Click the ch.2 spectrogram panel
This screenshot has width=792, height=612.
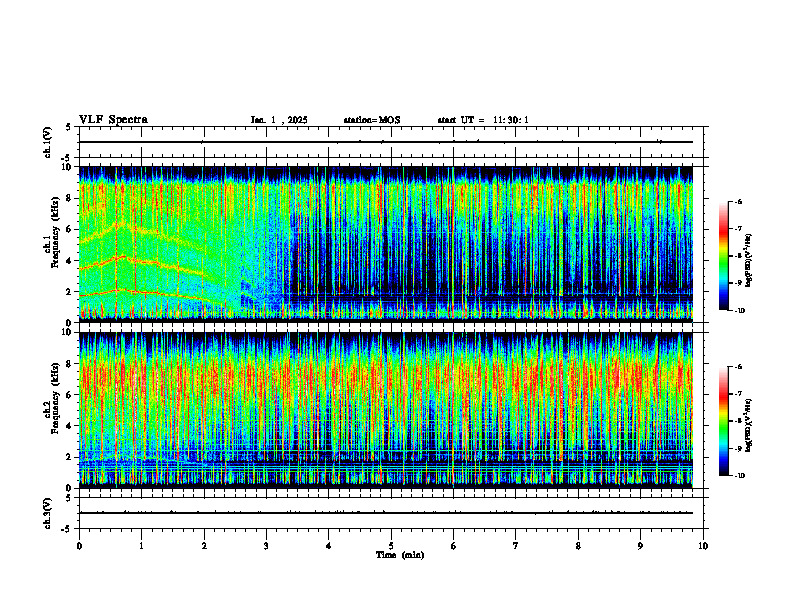pos(386,410)
